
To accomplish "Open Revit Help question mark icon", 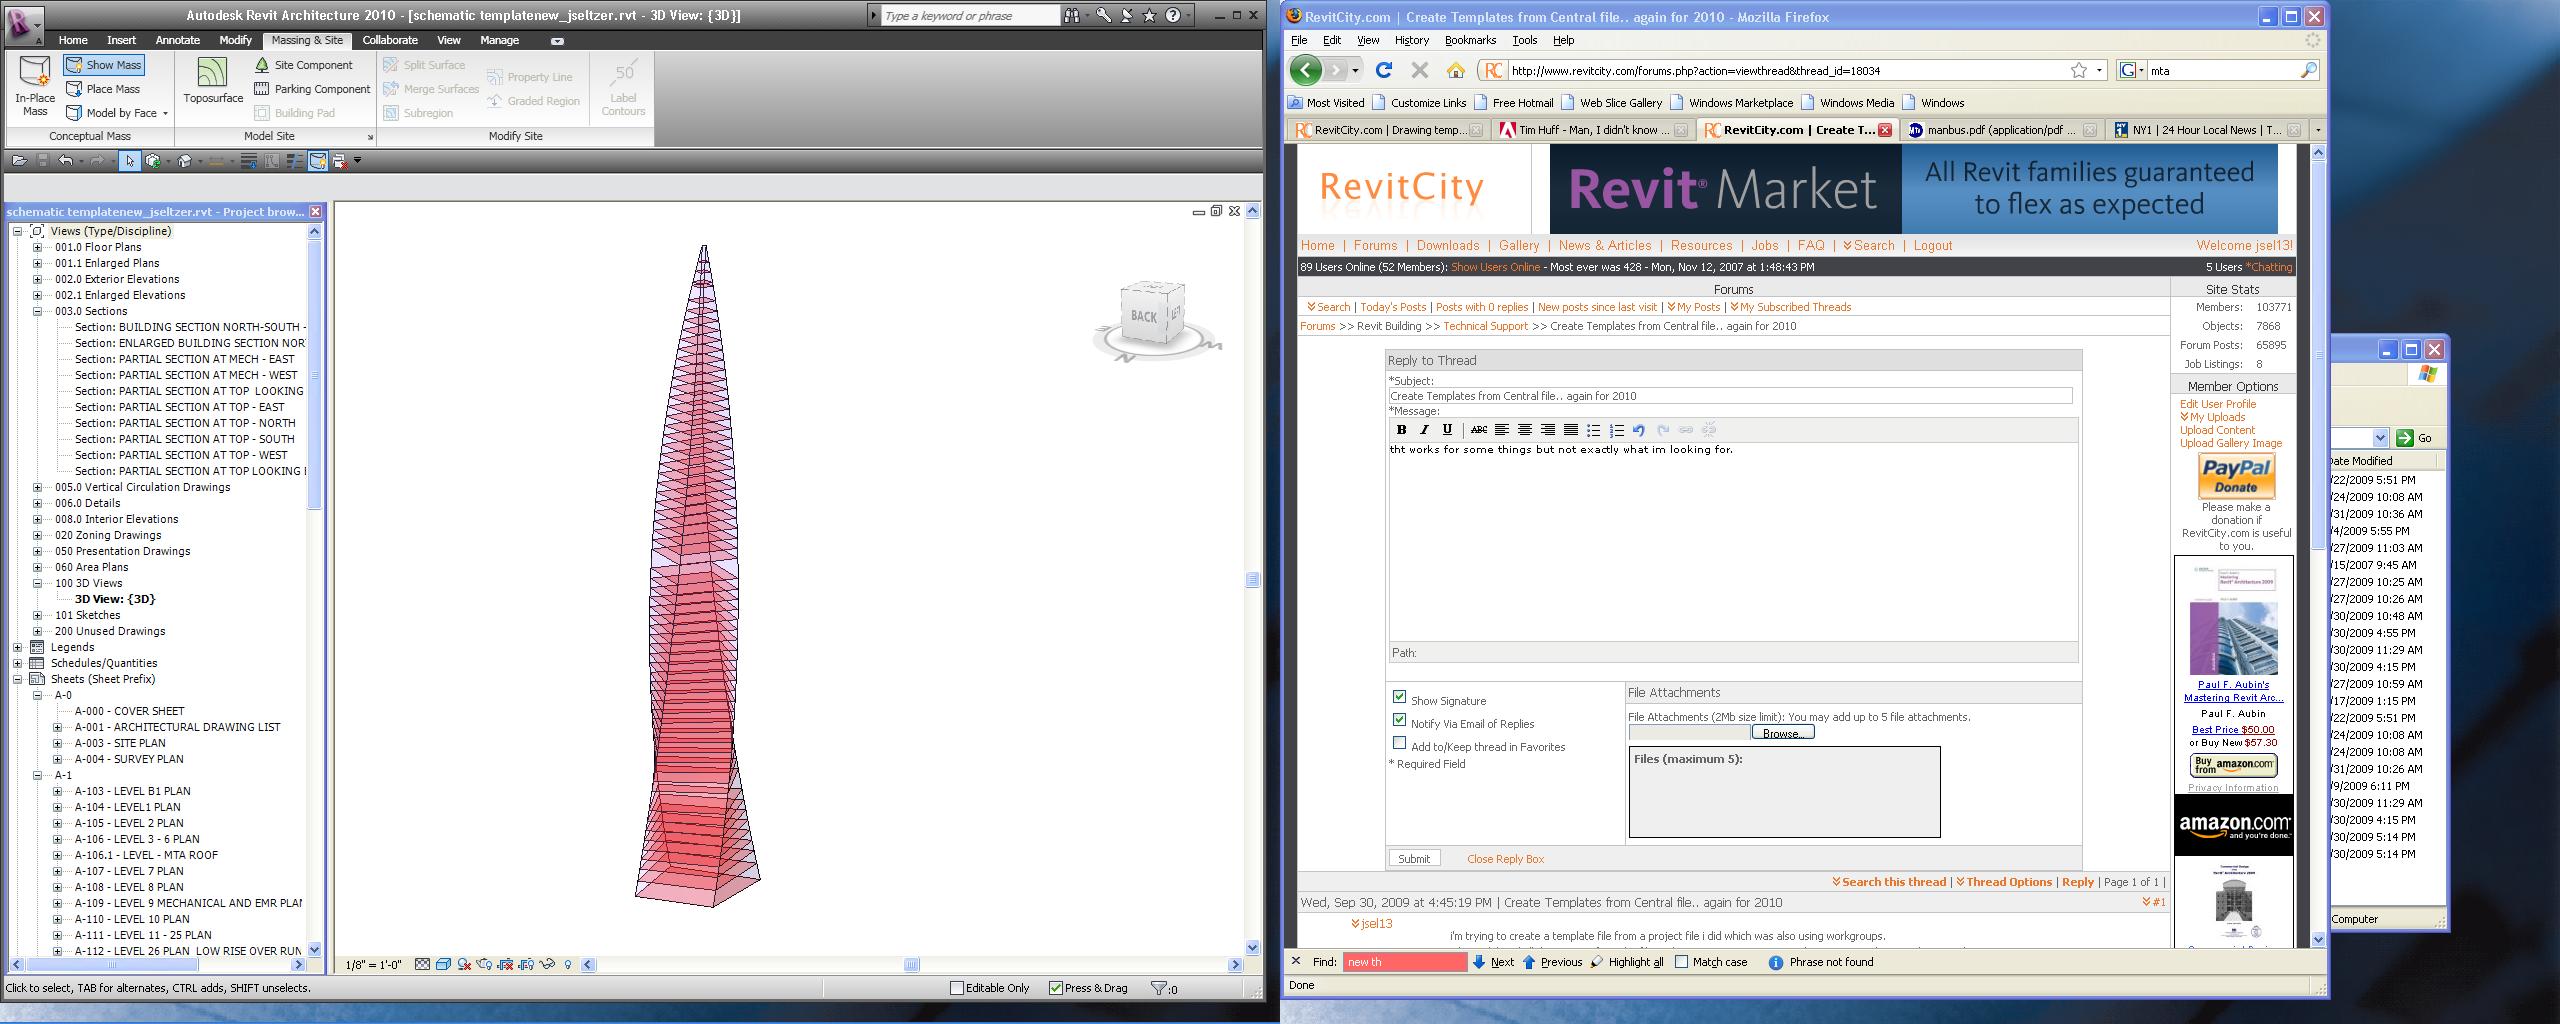I will click(1172, 15).
